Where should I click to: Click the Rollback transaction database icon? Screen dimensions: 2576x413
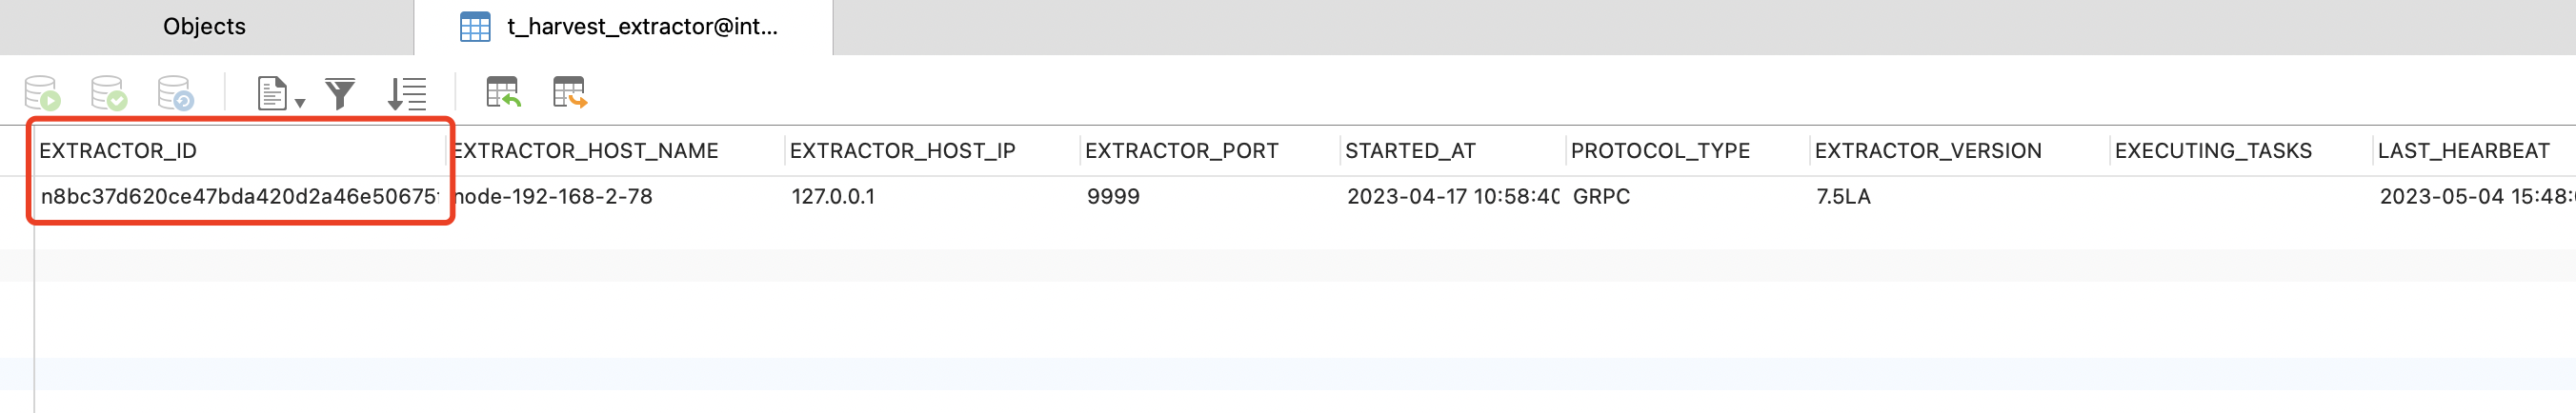point(175,93)
